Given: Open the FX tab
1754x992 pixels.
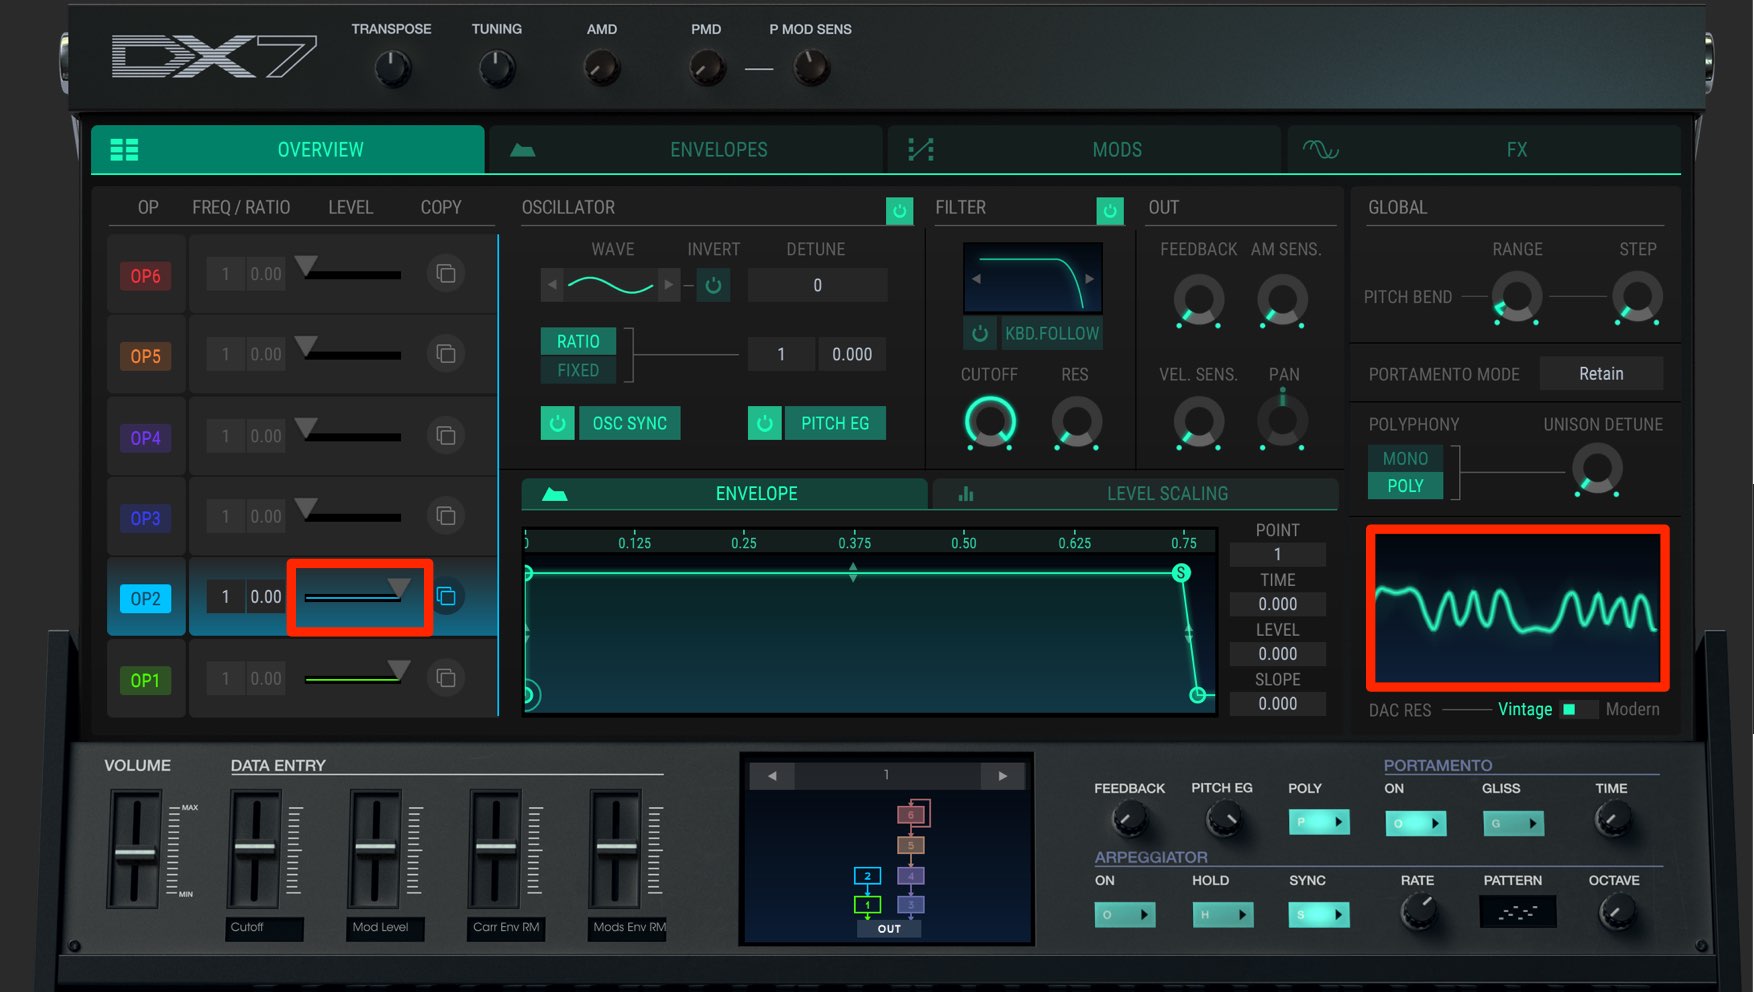Looking at the screenshot, I should (1483, 150).
